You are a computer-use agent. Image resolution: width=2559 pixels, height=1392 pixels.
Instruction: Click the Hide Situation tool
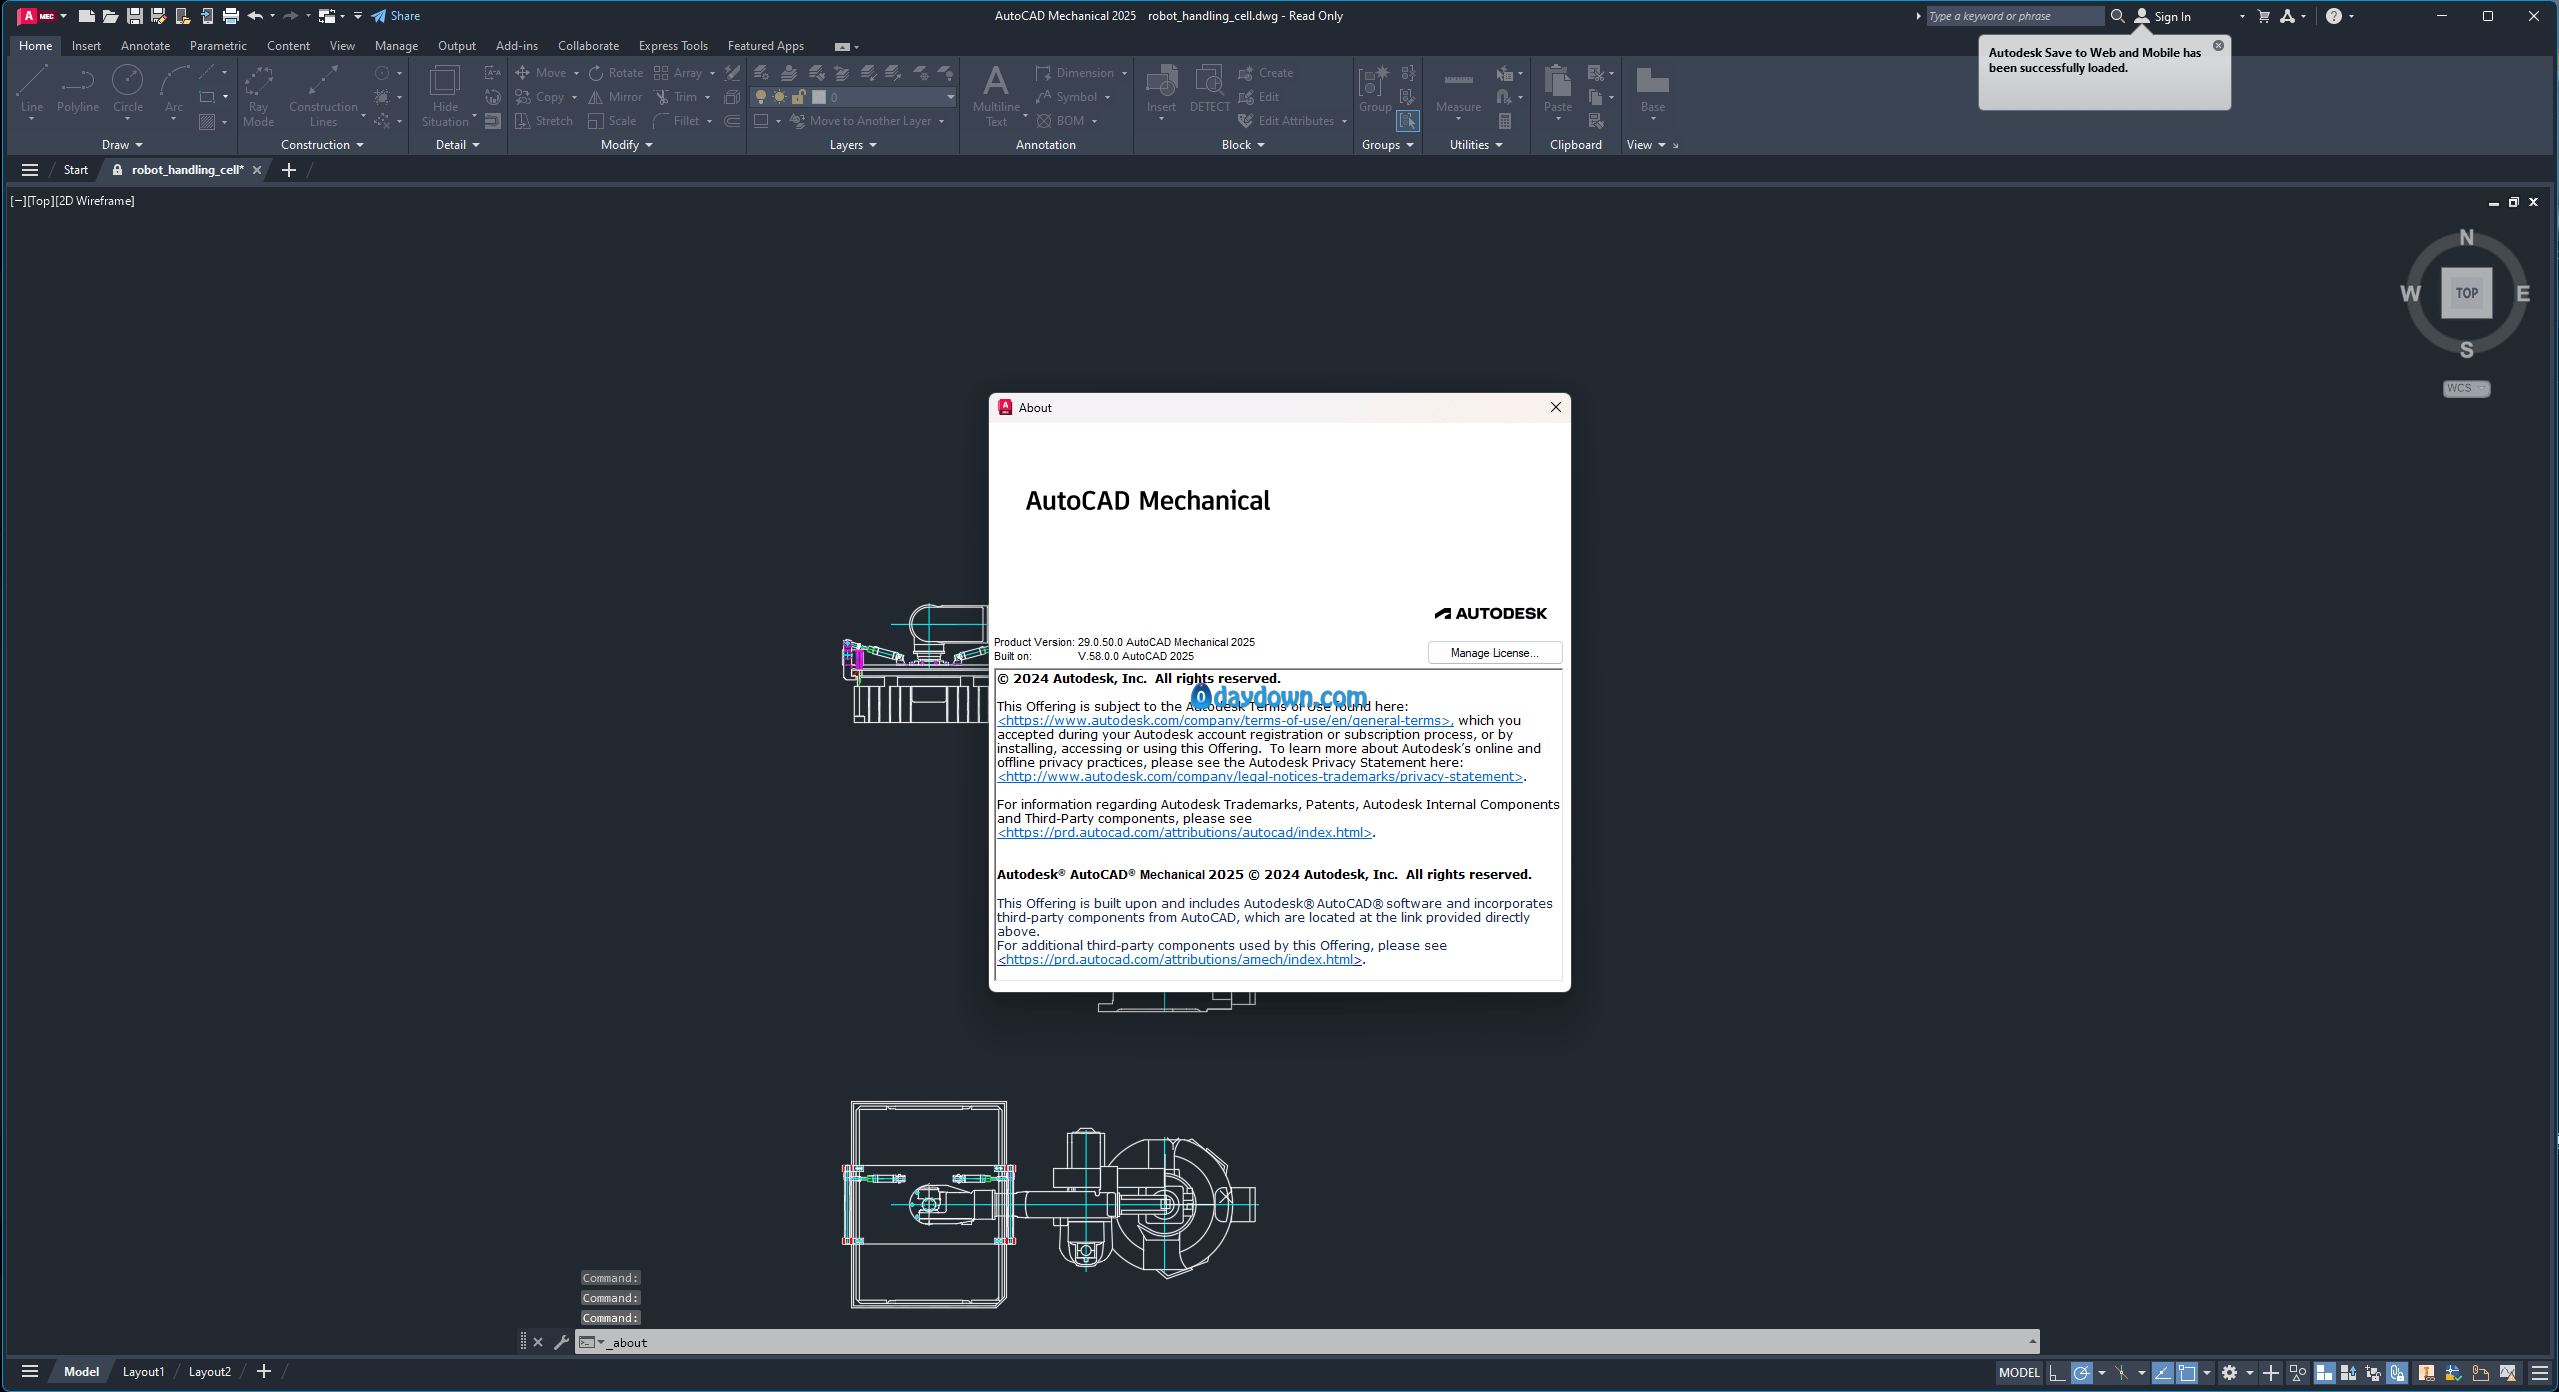tap(445, 96)
